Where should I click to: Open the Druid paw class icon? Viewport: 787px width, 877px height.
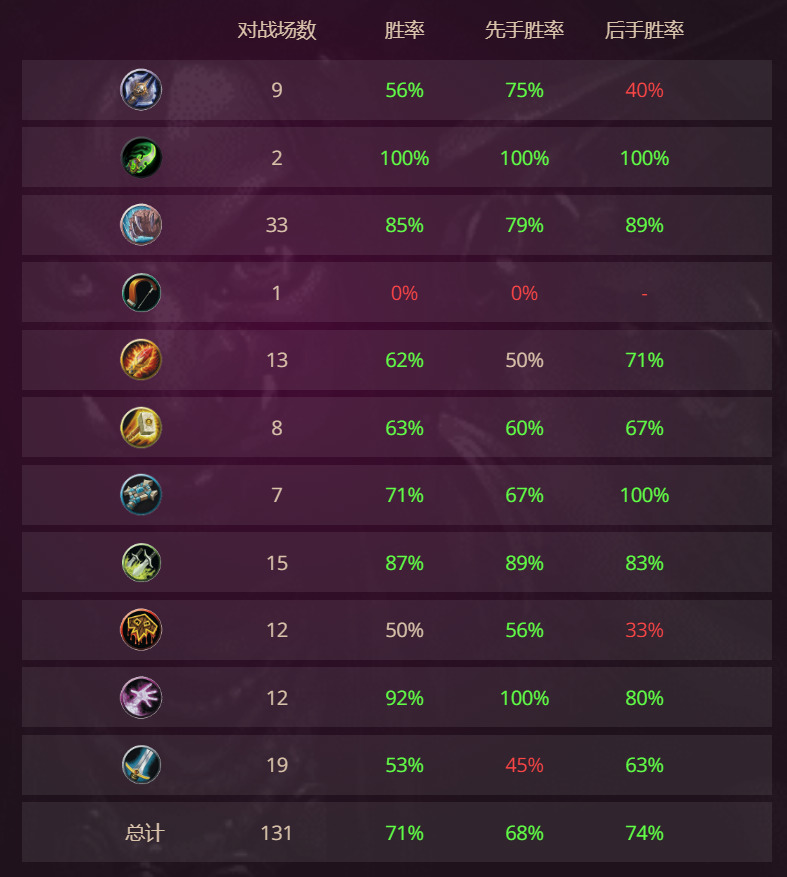tap(141, 225)
